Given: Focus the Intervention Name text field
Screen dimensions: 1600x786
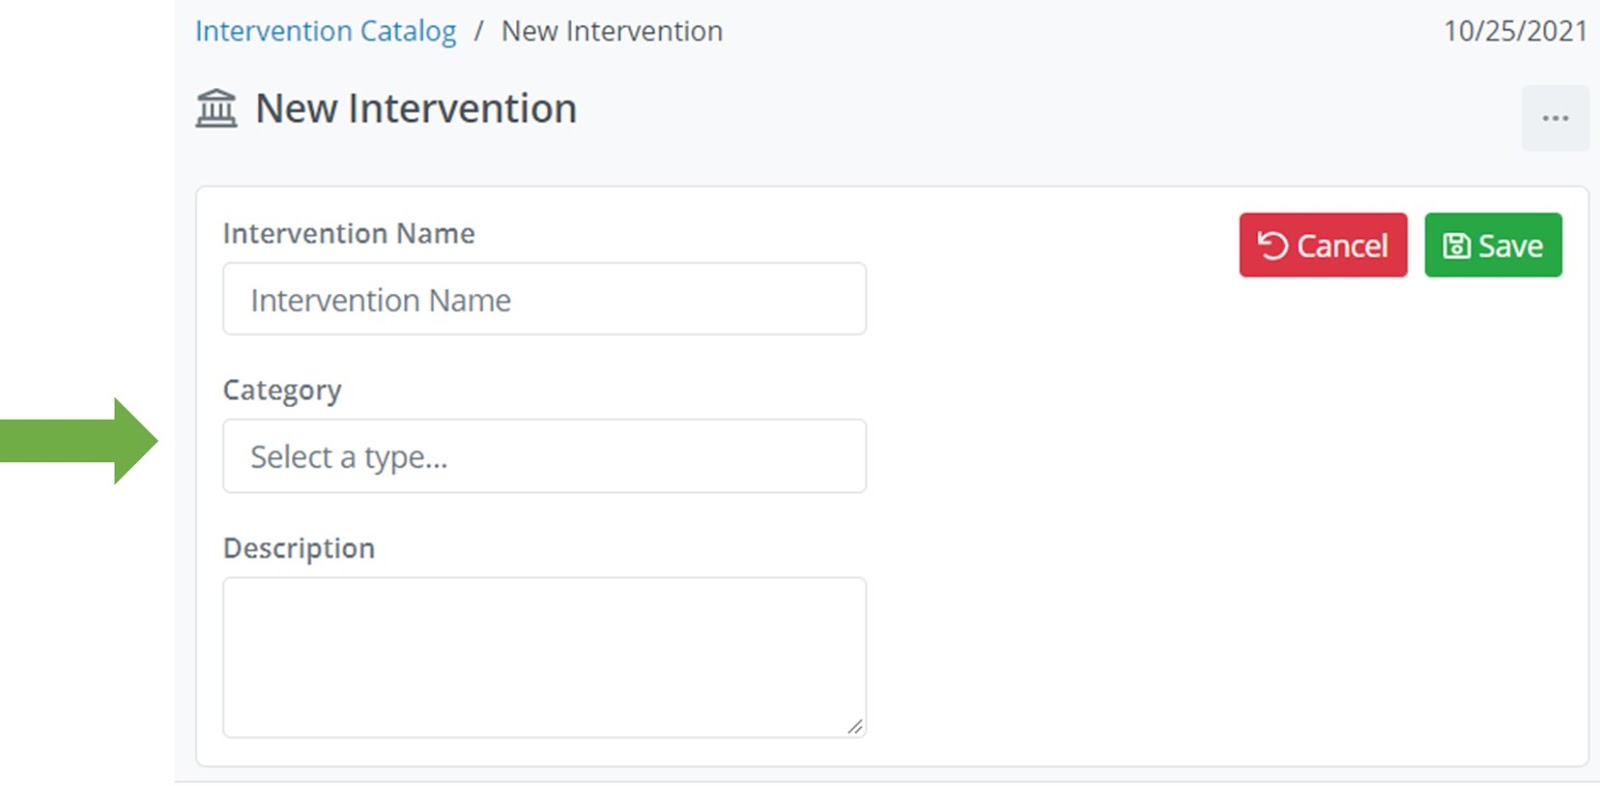Looking at the screenshot, I should coord(544,299).
